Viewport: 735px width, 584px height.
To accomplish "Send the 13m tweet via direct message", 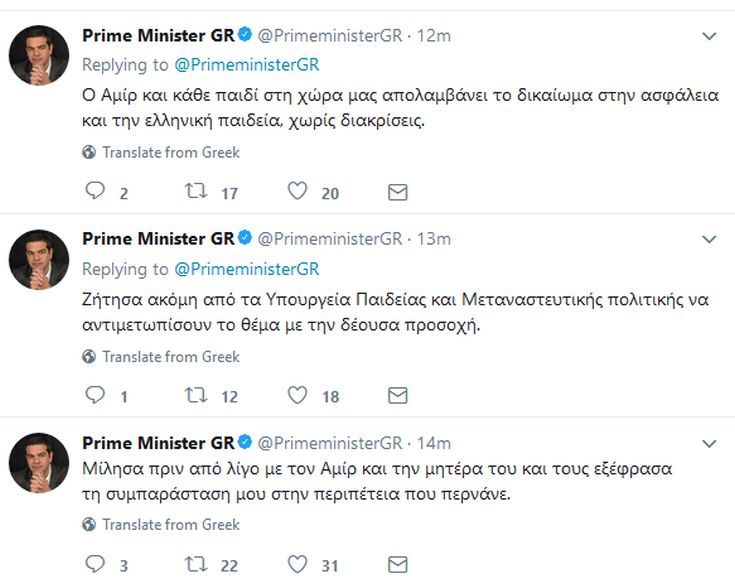I will click(397, 396).
